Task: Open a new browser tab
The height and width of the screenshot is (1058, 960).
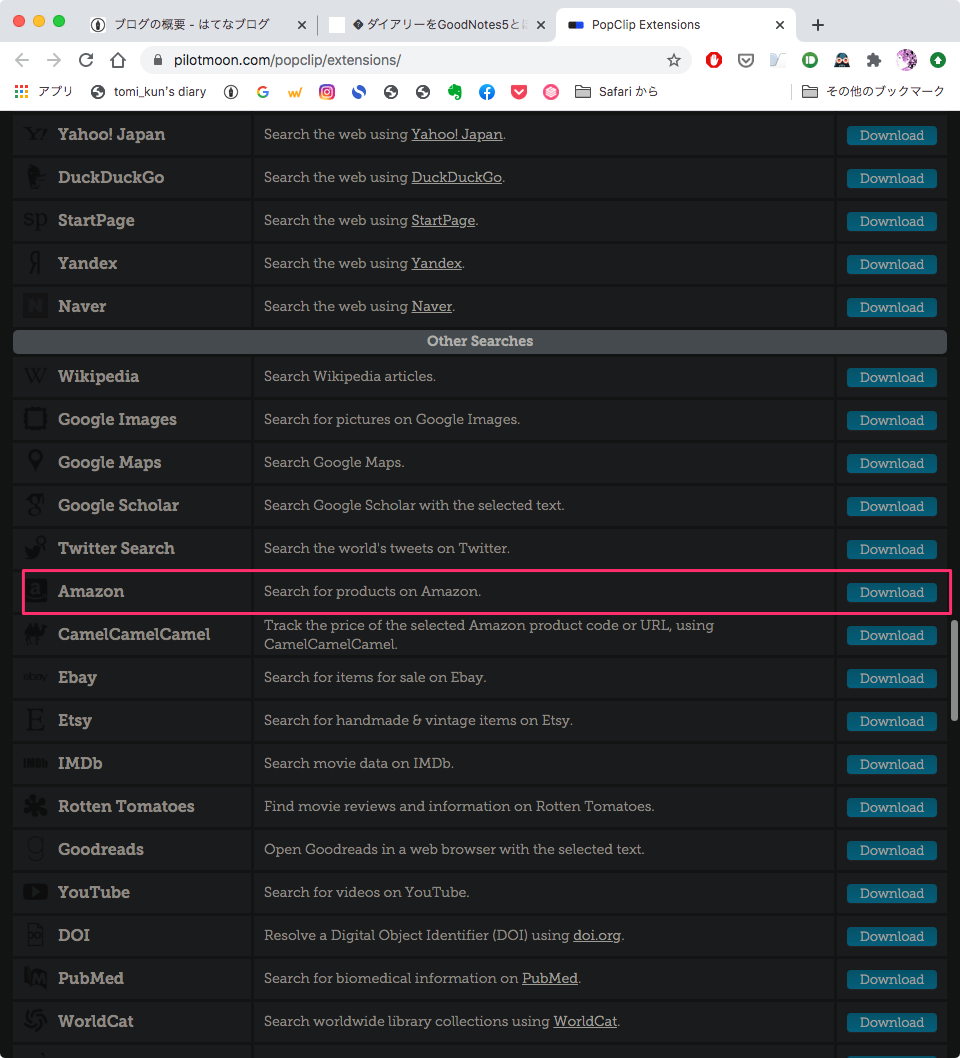Action: [x=818, y=25]
